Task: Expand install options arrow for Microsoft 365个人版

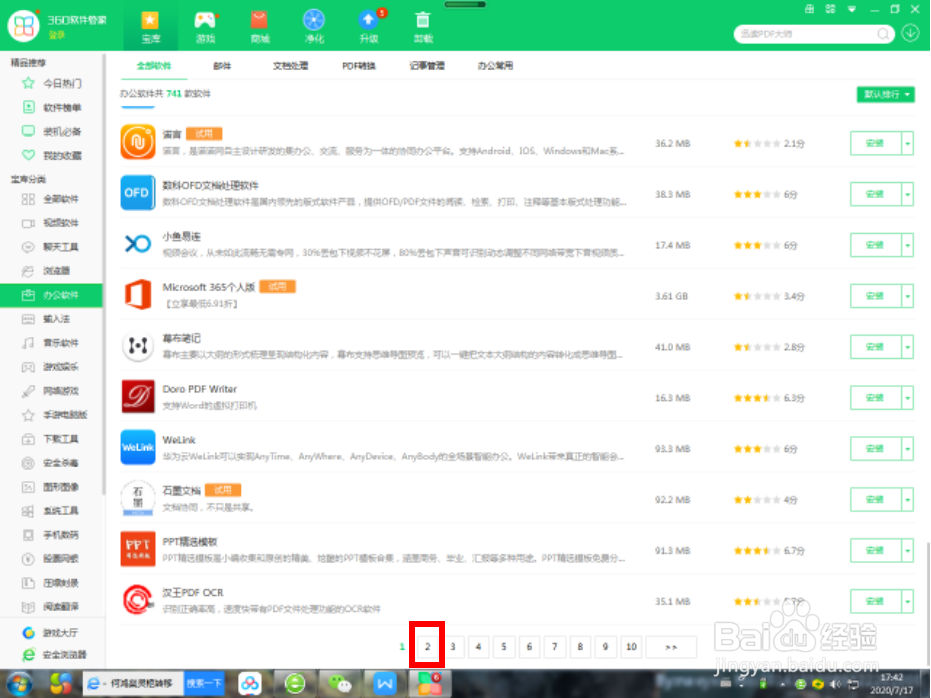Action: click(907, 296)
